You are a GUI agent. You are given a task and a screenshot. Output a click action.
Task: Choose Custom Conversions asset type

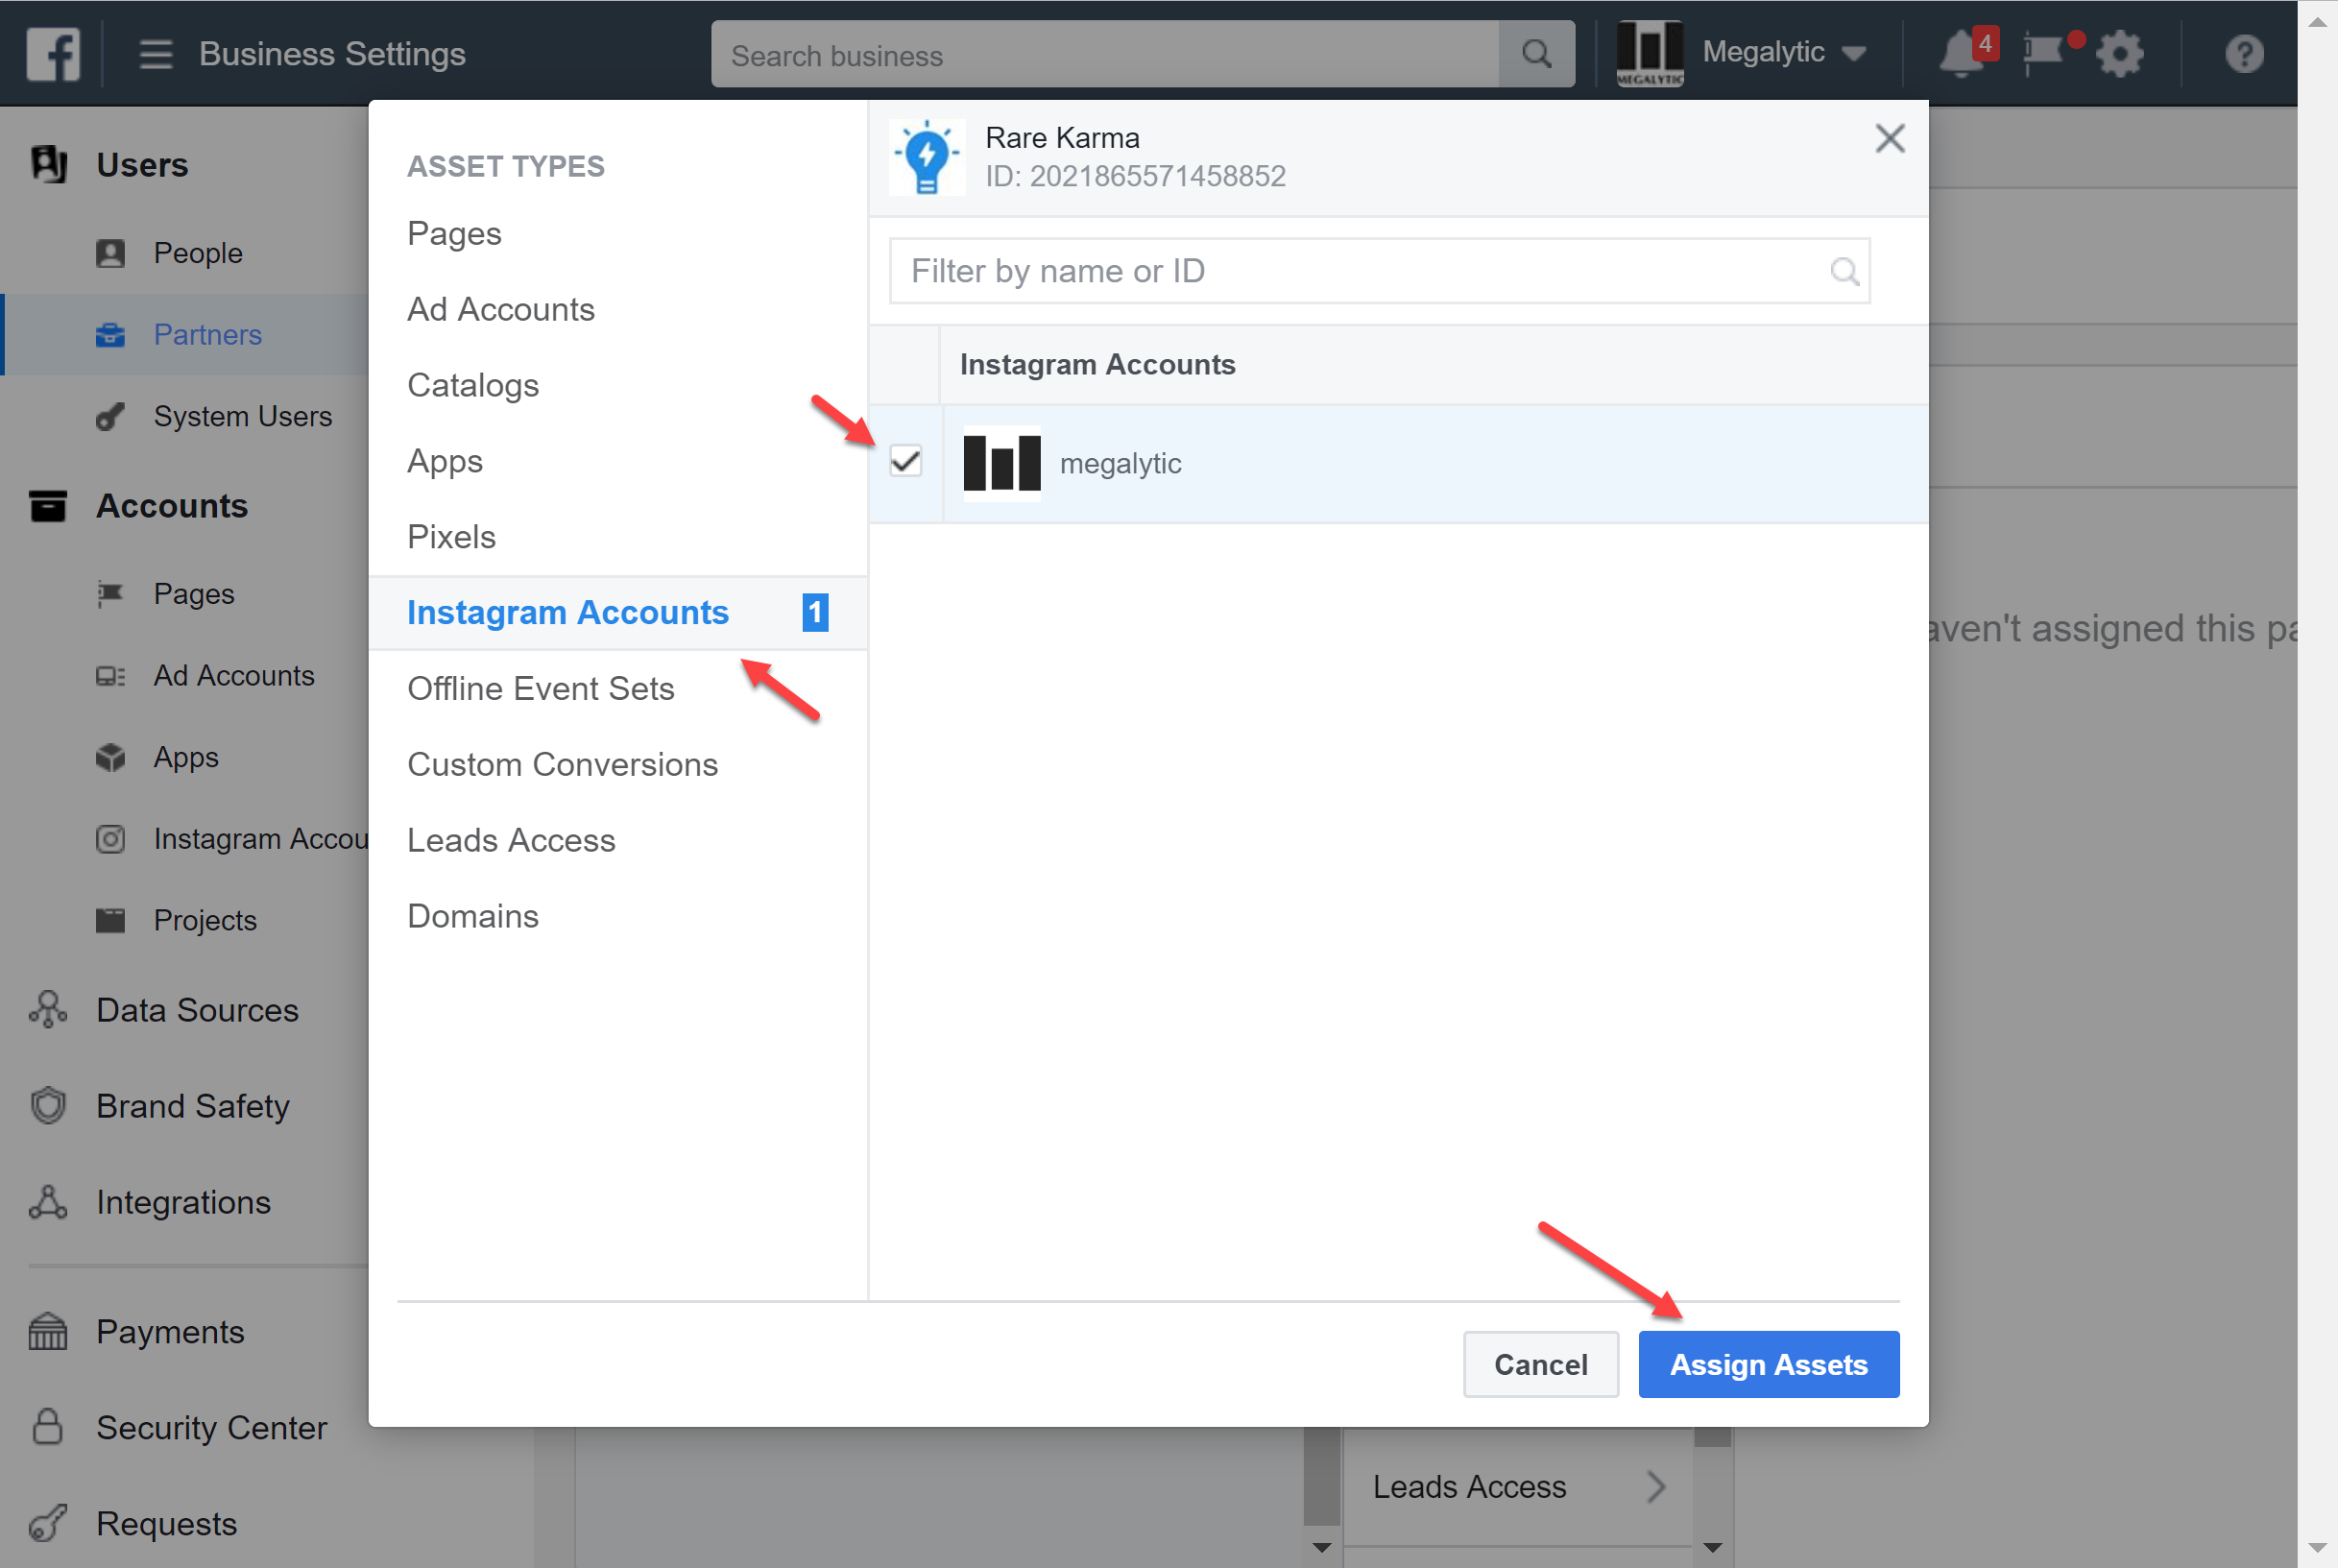click(x=562, y=764)
